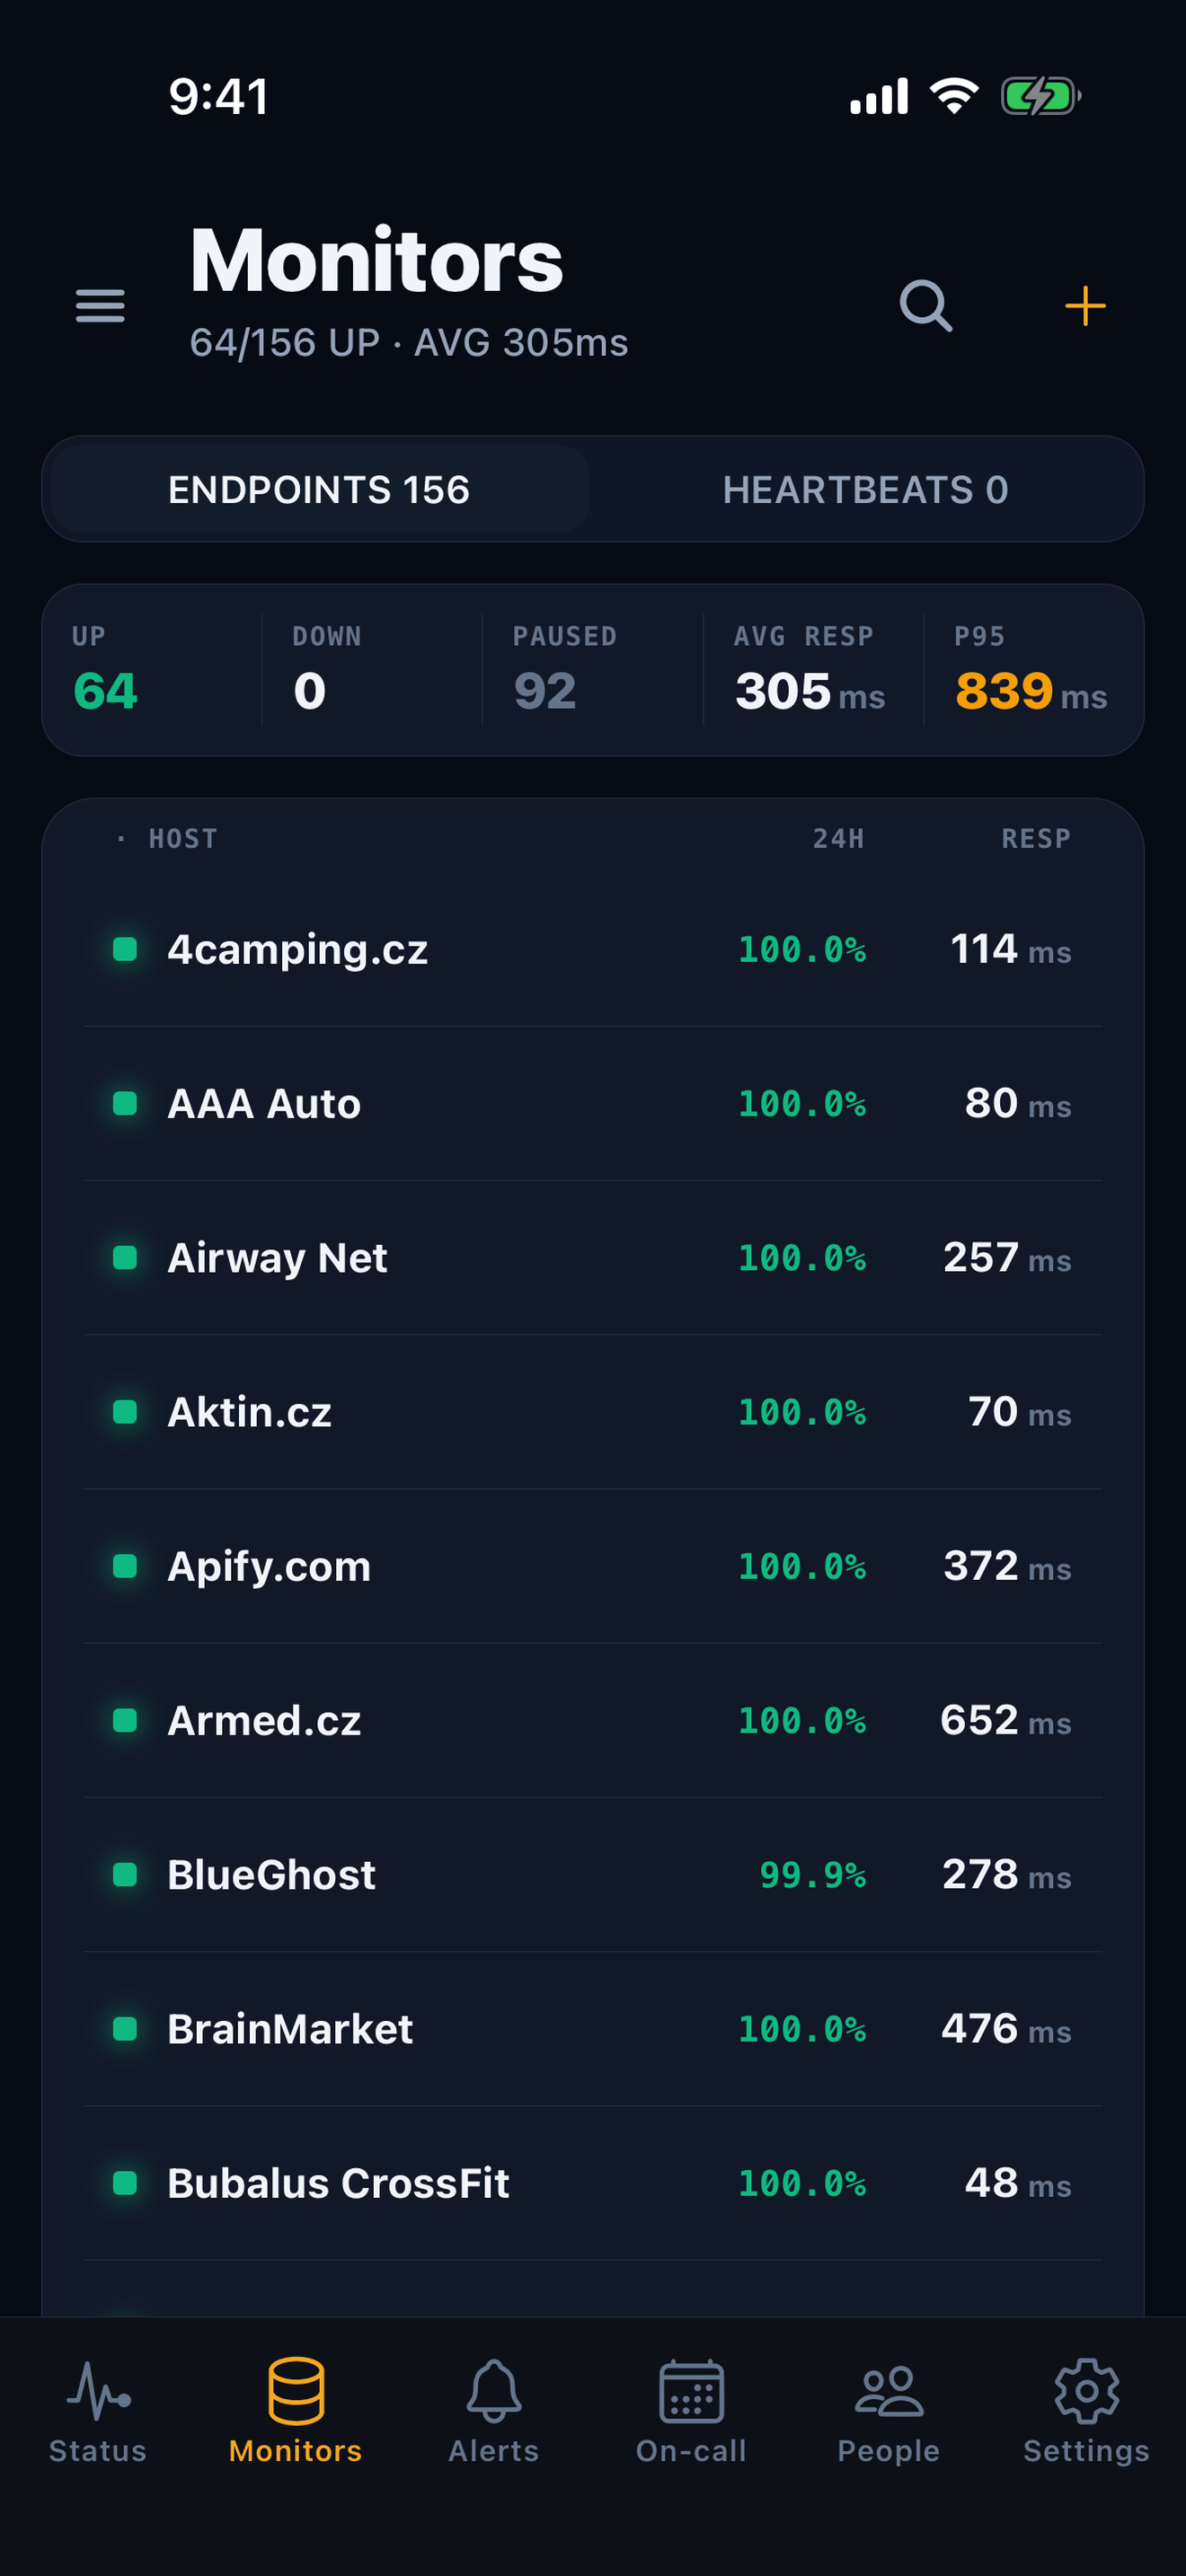Filter by the UP 64 stat

152,669
